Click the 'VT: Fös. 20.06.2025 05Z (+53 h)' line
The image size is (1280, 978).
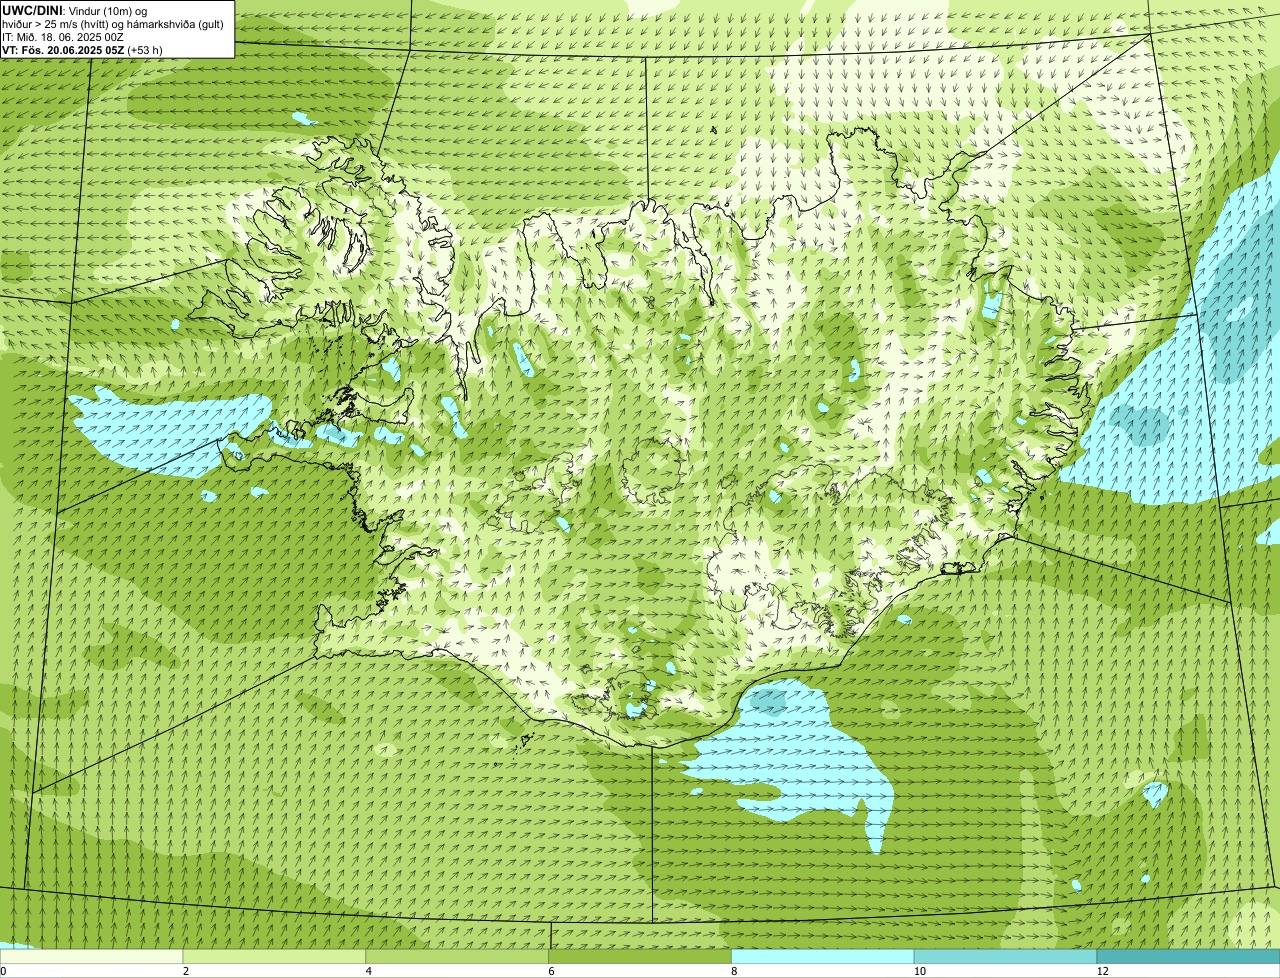82,50
